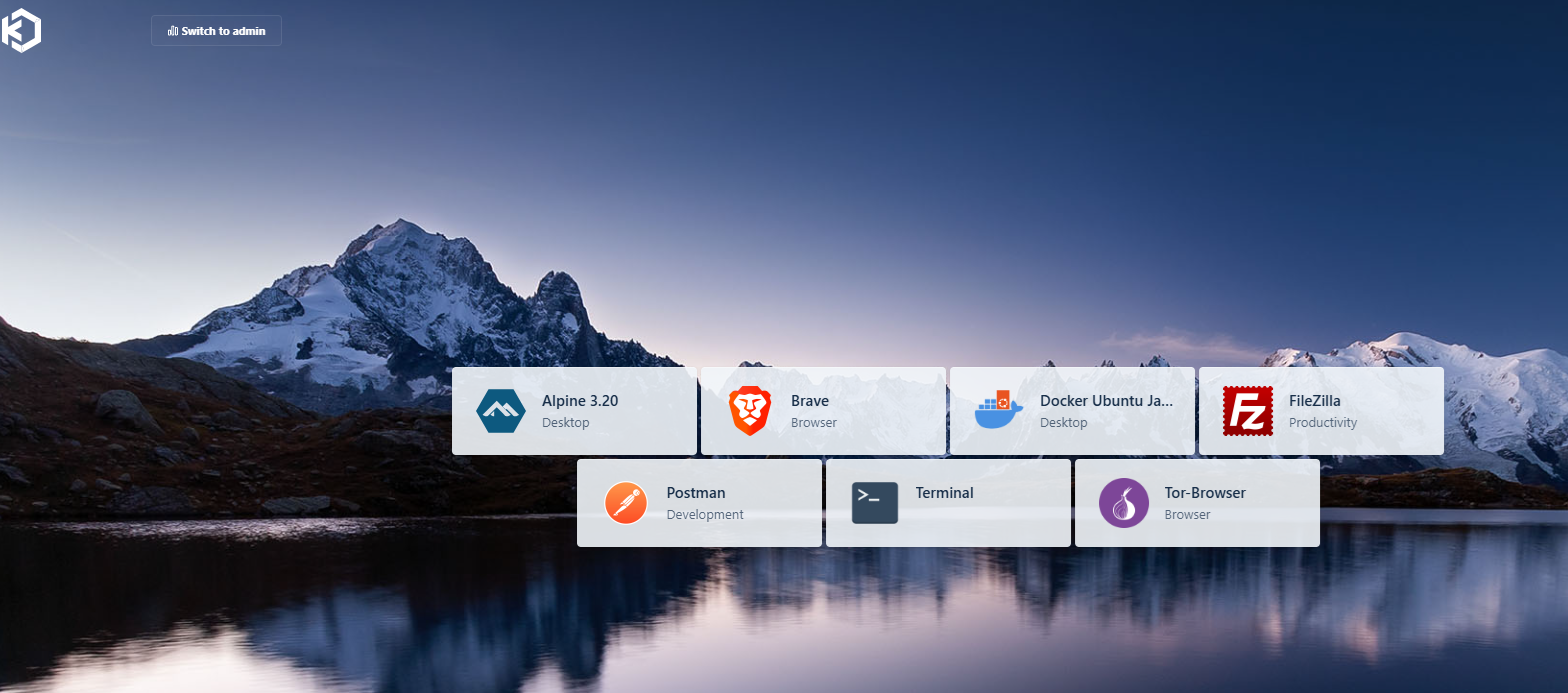Viewport: 1568px width, 693px height.
Task: Start the Terminal workspace by its label
Action: click(x=944, y=493)
